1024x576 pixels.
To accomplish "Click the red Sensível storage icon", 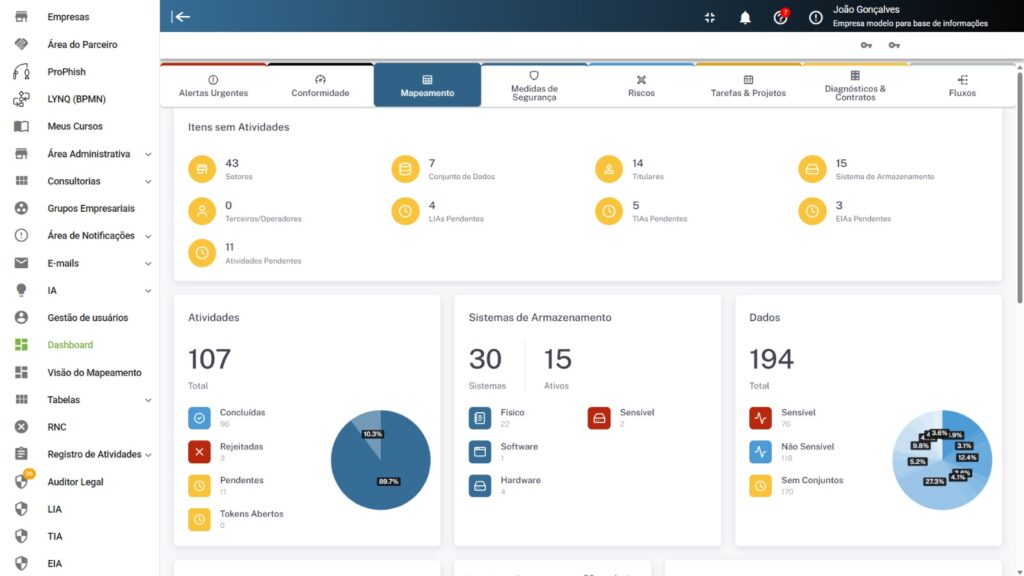I will point(599,418).
